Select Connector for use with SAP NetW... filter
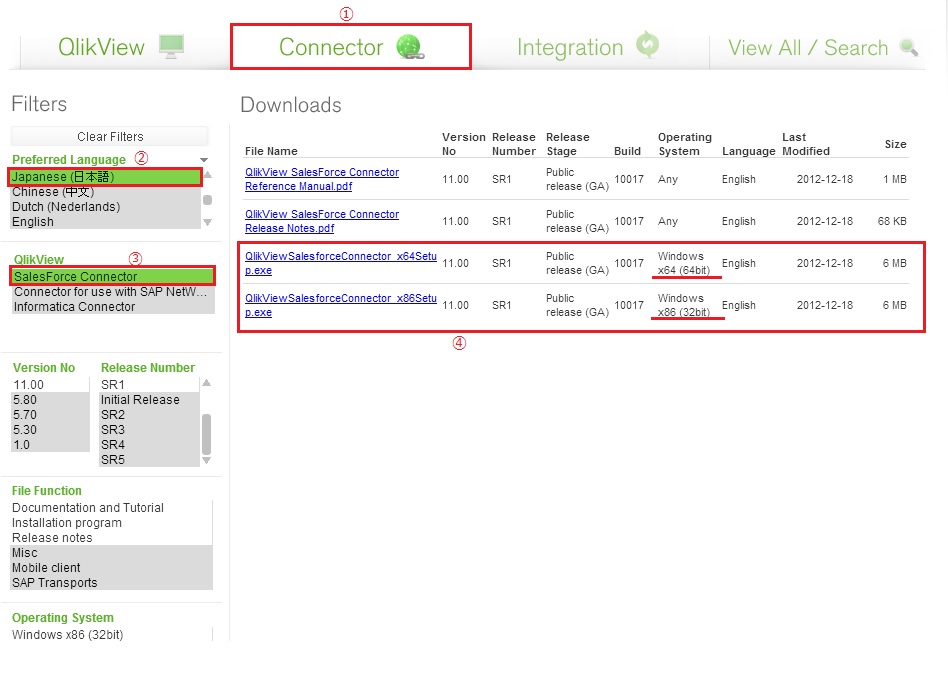The width and height of the screenshot is (948, 686). click(112, 291)
